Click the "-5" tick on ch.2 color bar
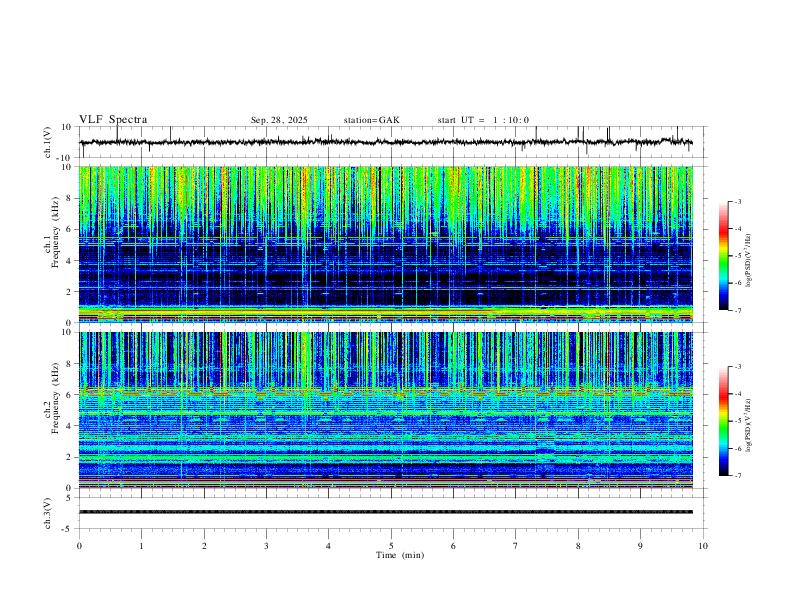This screenshot has height=612, width=792. pos(738,421)
